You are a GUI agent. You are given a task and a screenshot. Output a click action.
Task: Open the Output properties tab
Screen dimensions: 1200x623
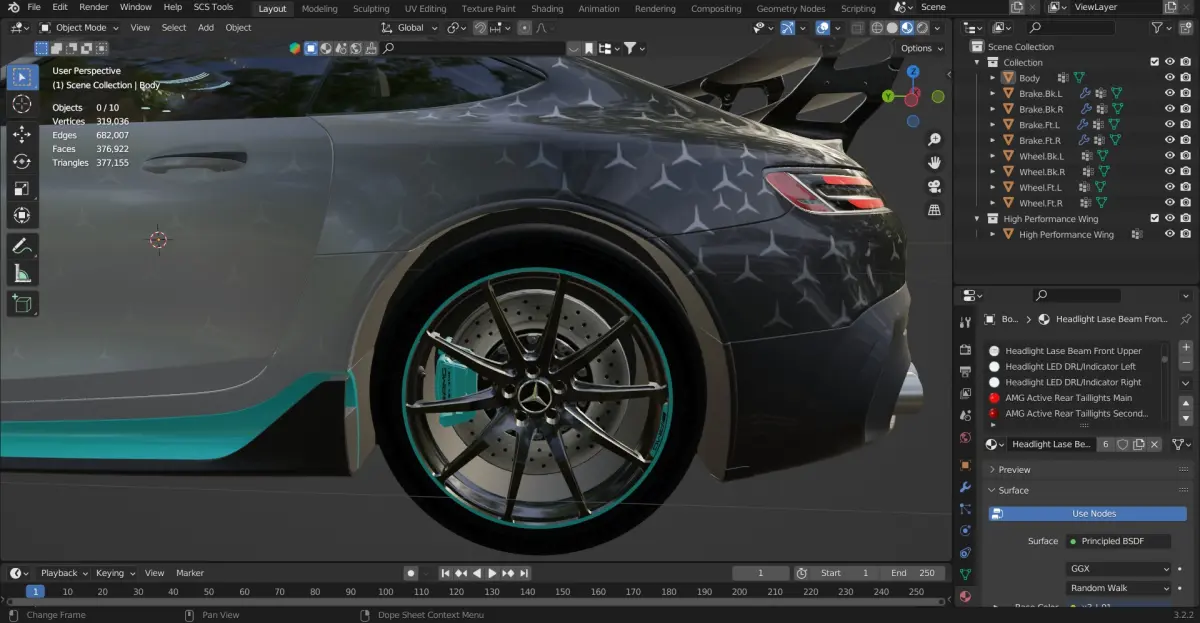pos(965,372)
